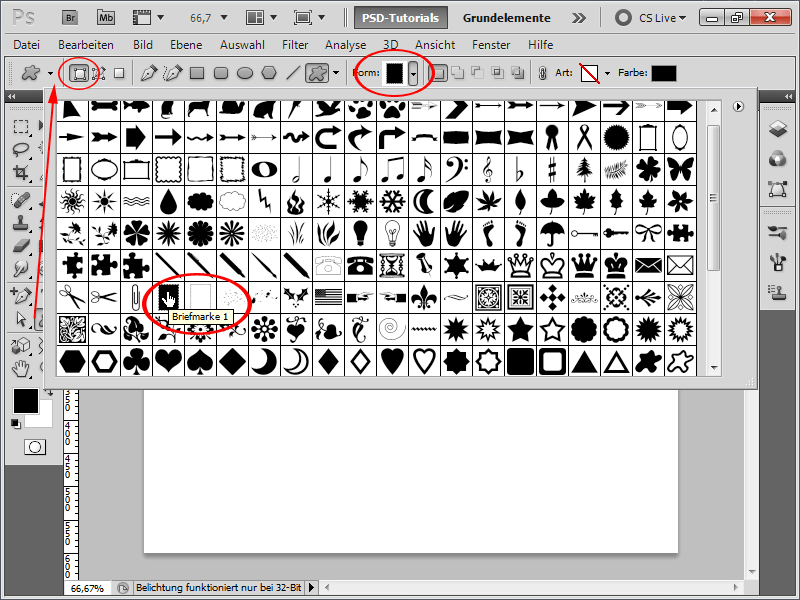Select the Fill pixels mode icon
This screenshot has width=800, height=600.
pos(119,73)
